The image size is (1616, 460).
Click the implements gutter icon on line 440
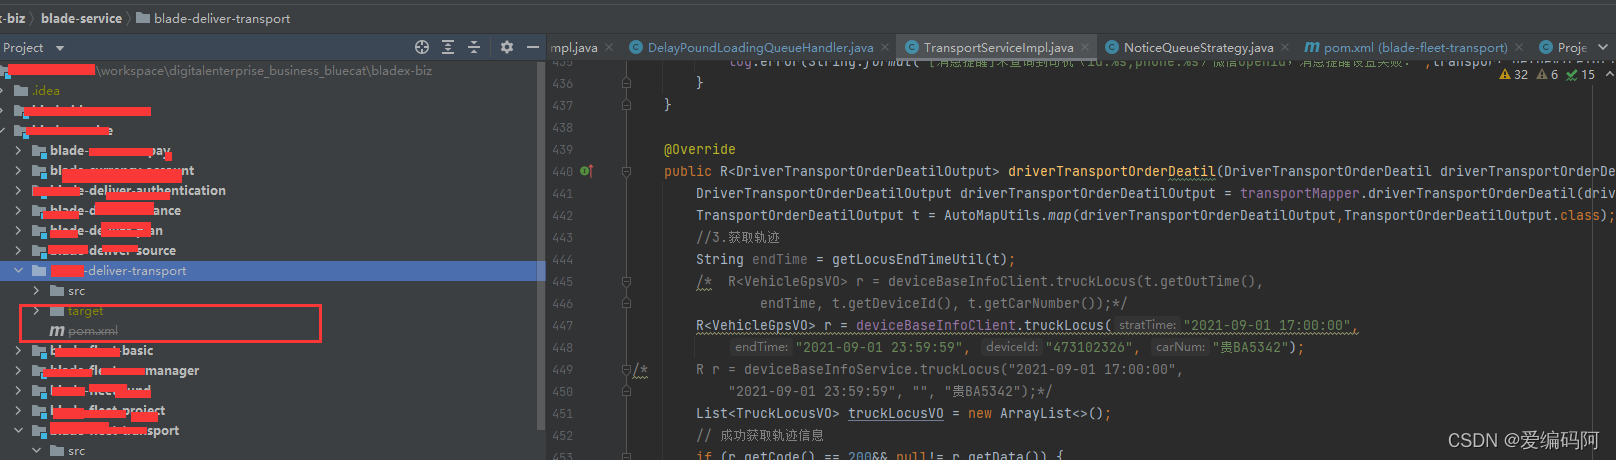pos(586,171)
